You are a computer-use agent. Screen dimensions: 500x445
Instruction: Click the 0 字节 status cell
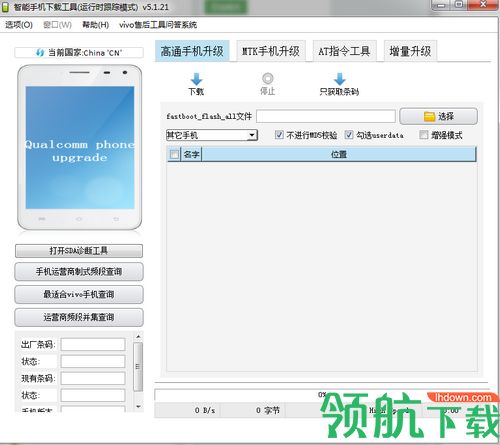[253, 410]
